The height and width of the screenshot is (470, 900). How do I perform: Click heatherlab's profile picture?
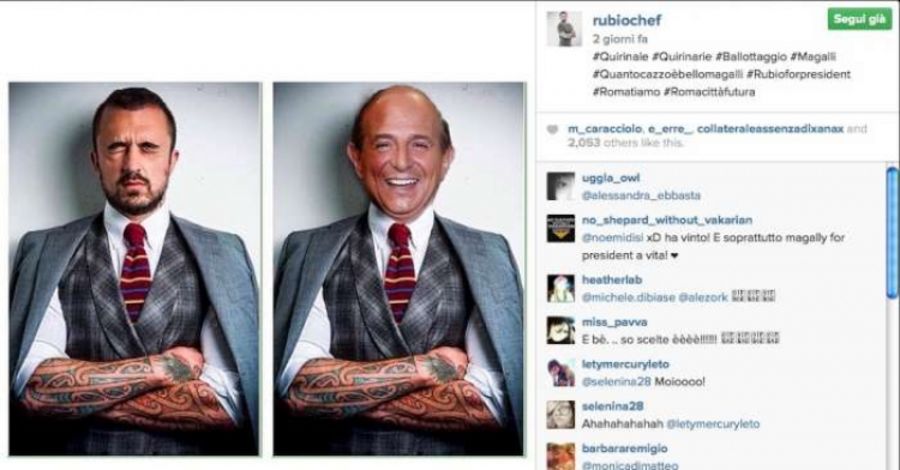pos(561,288)
